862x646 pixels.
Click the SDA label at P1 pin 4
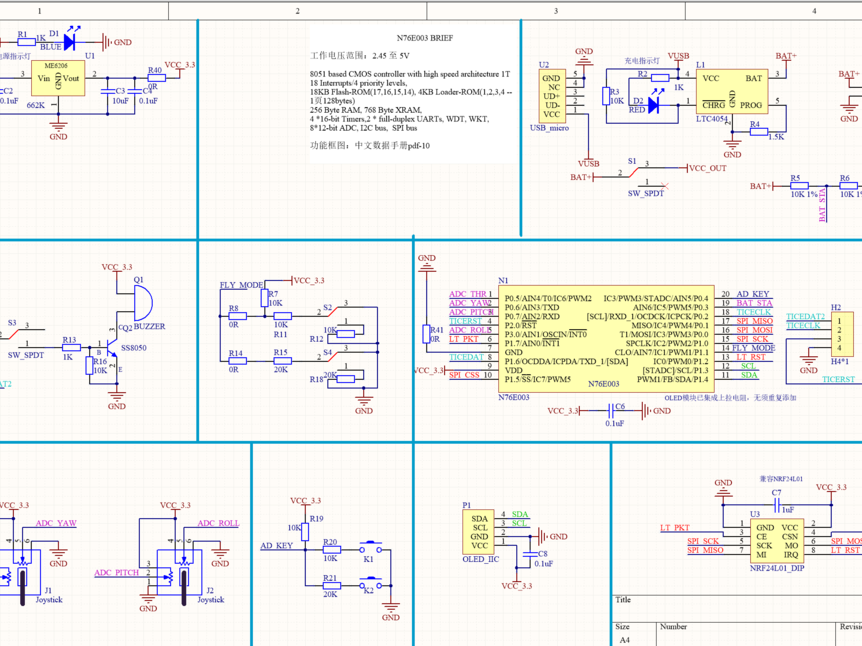click(520, 515)
